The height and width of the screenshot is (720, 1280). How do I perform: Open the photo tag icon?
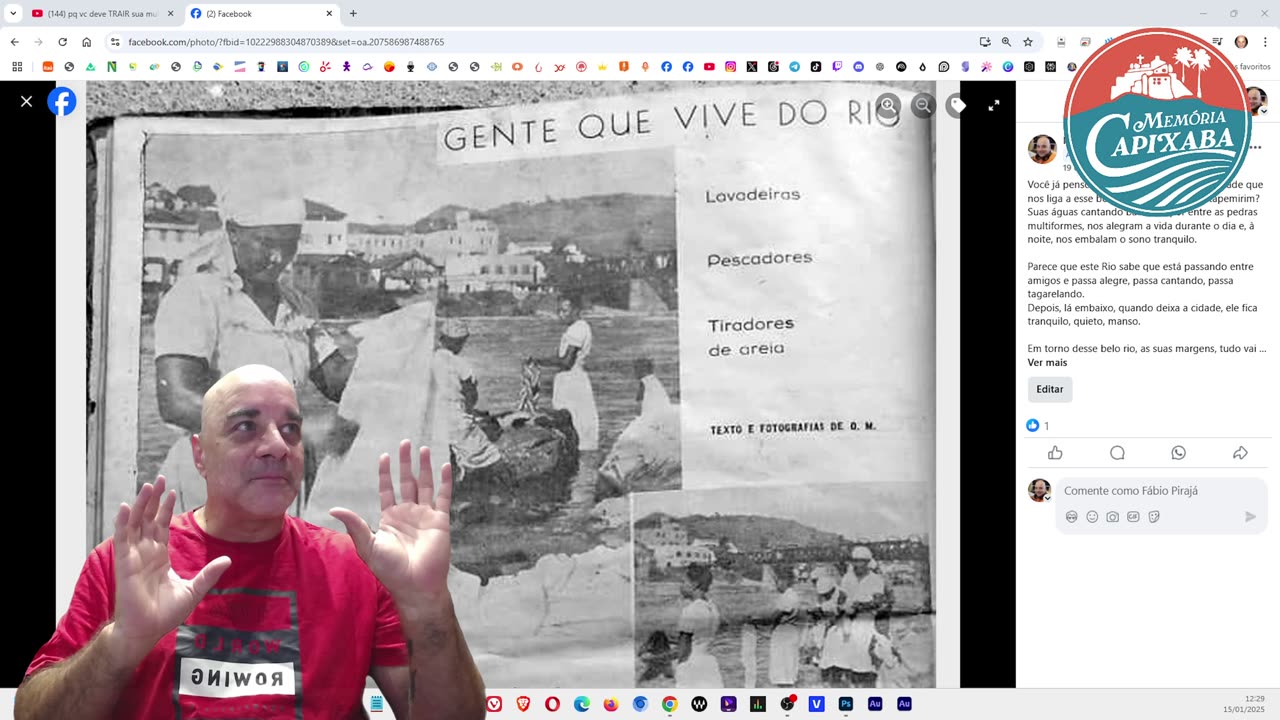click(x=958, y=105)
